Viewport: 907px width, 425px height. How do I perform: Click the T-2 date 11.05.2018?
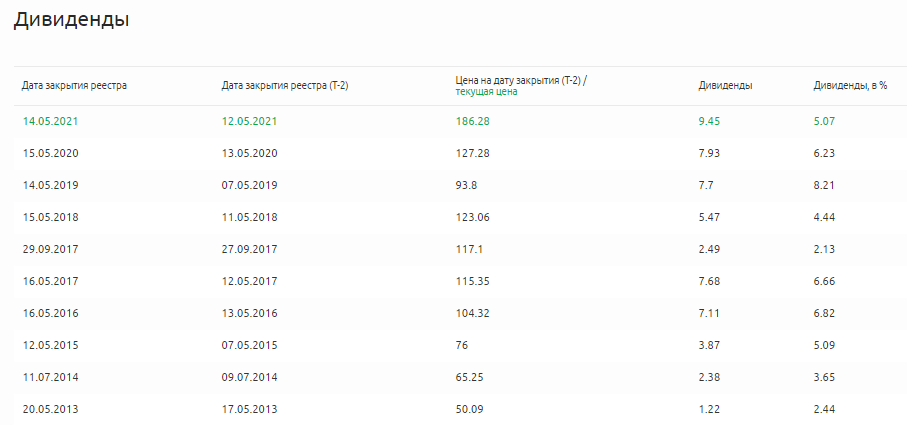(249, 217)
